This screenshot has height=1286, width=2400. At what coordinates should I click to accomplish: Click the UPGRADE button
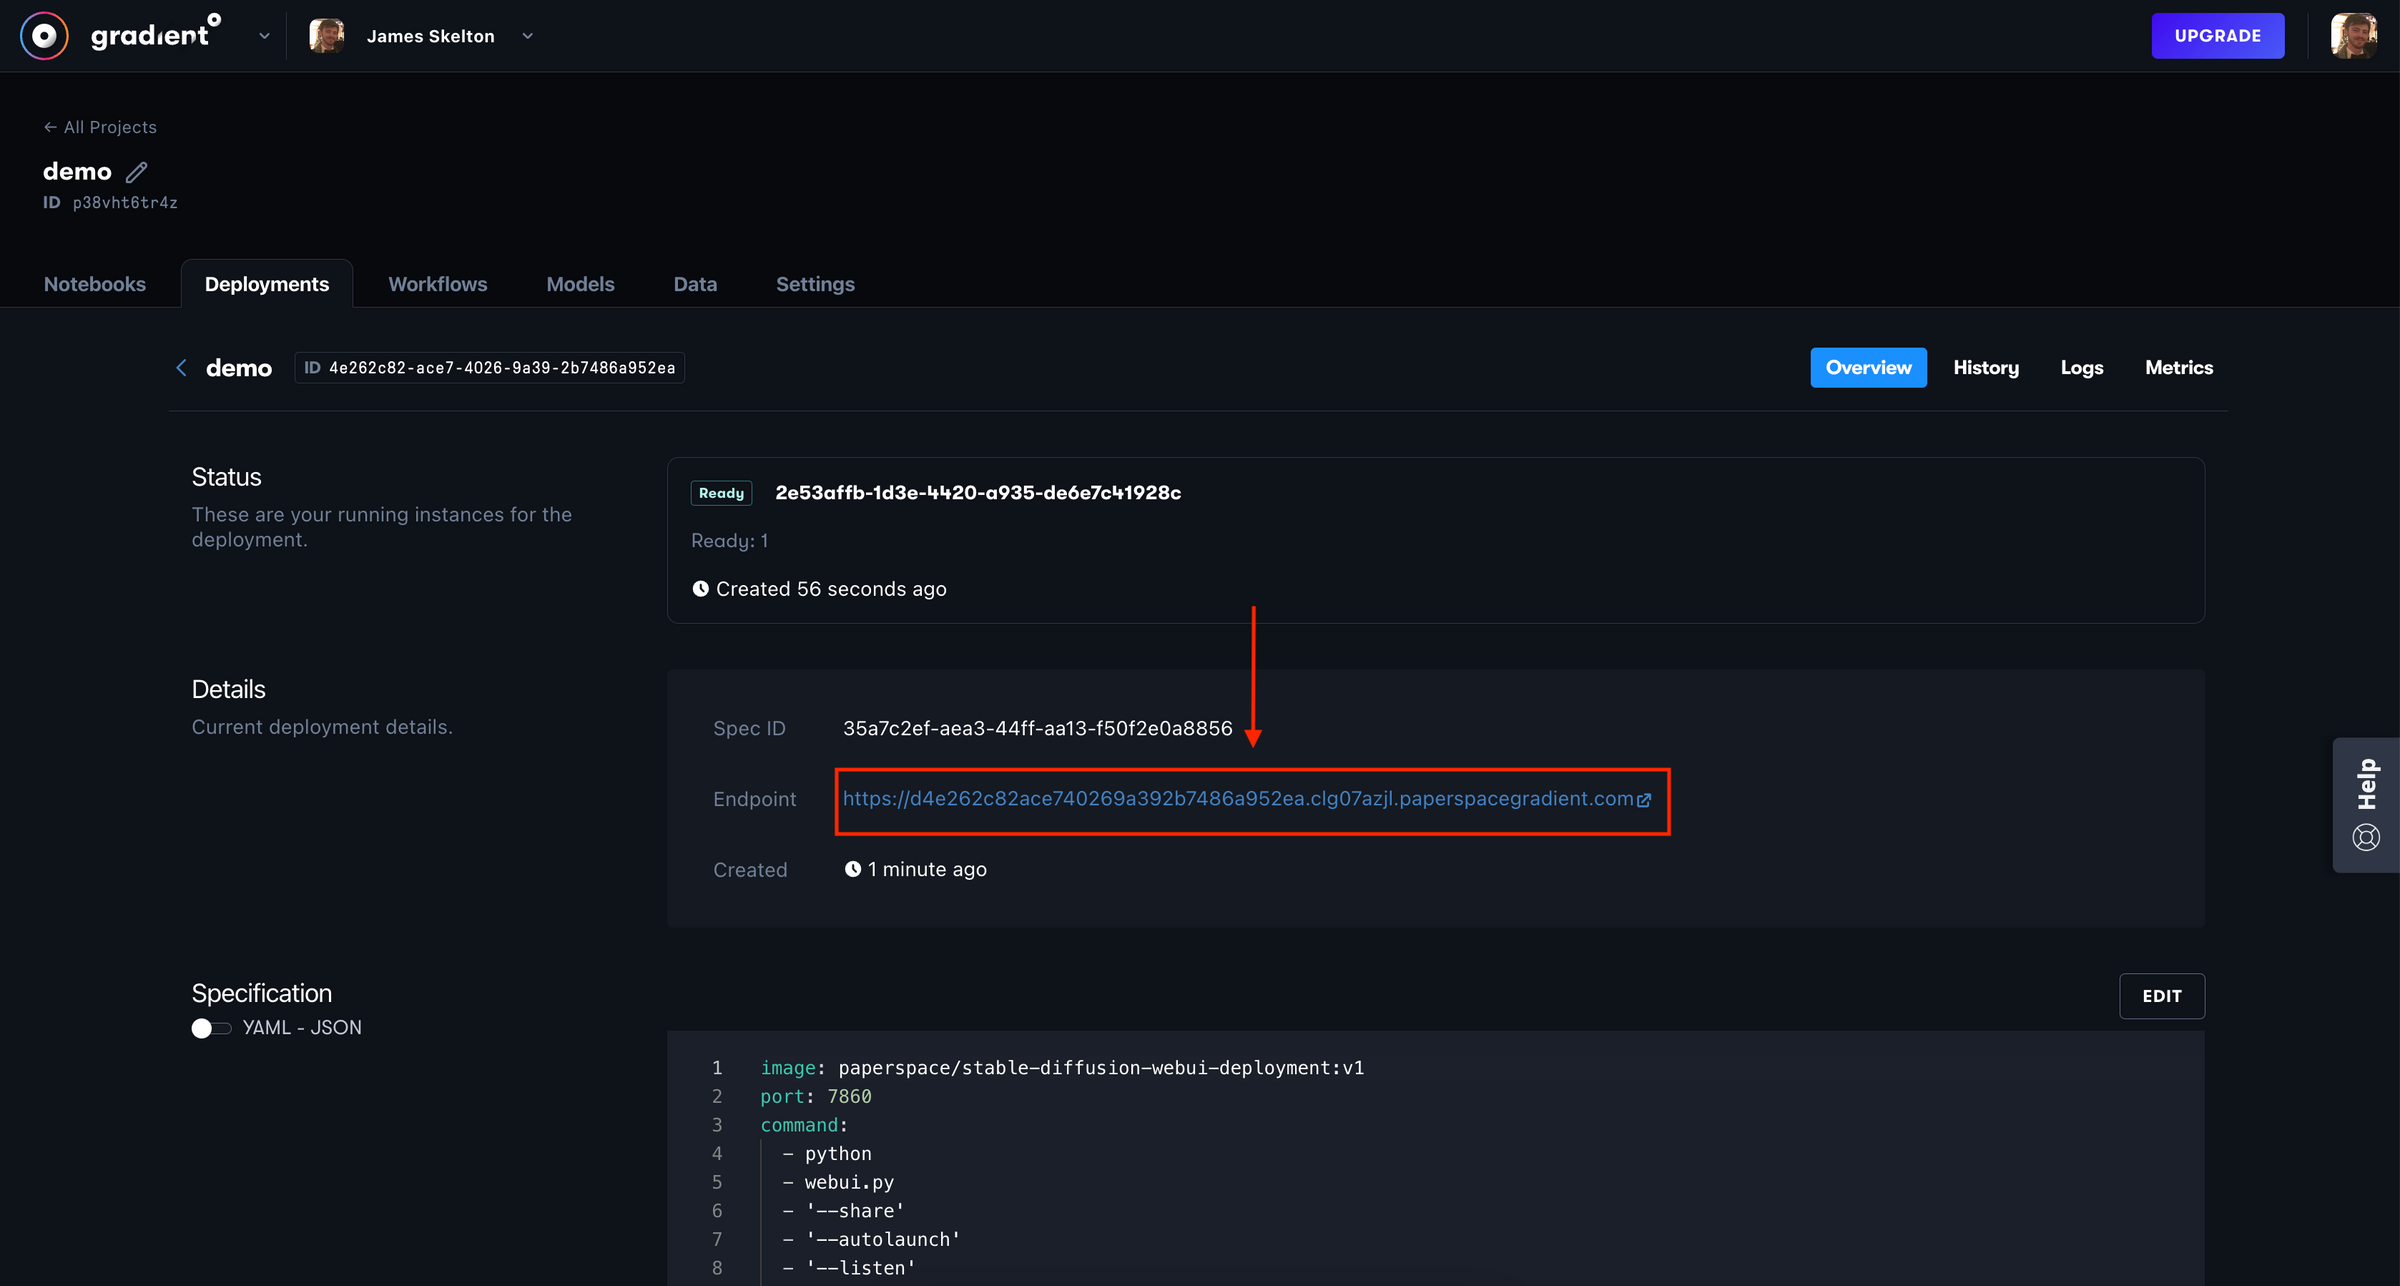(x=2218, y=35)
